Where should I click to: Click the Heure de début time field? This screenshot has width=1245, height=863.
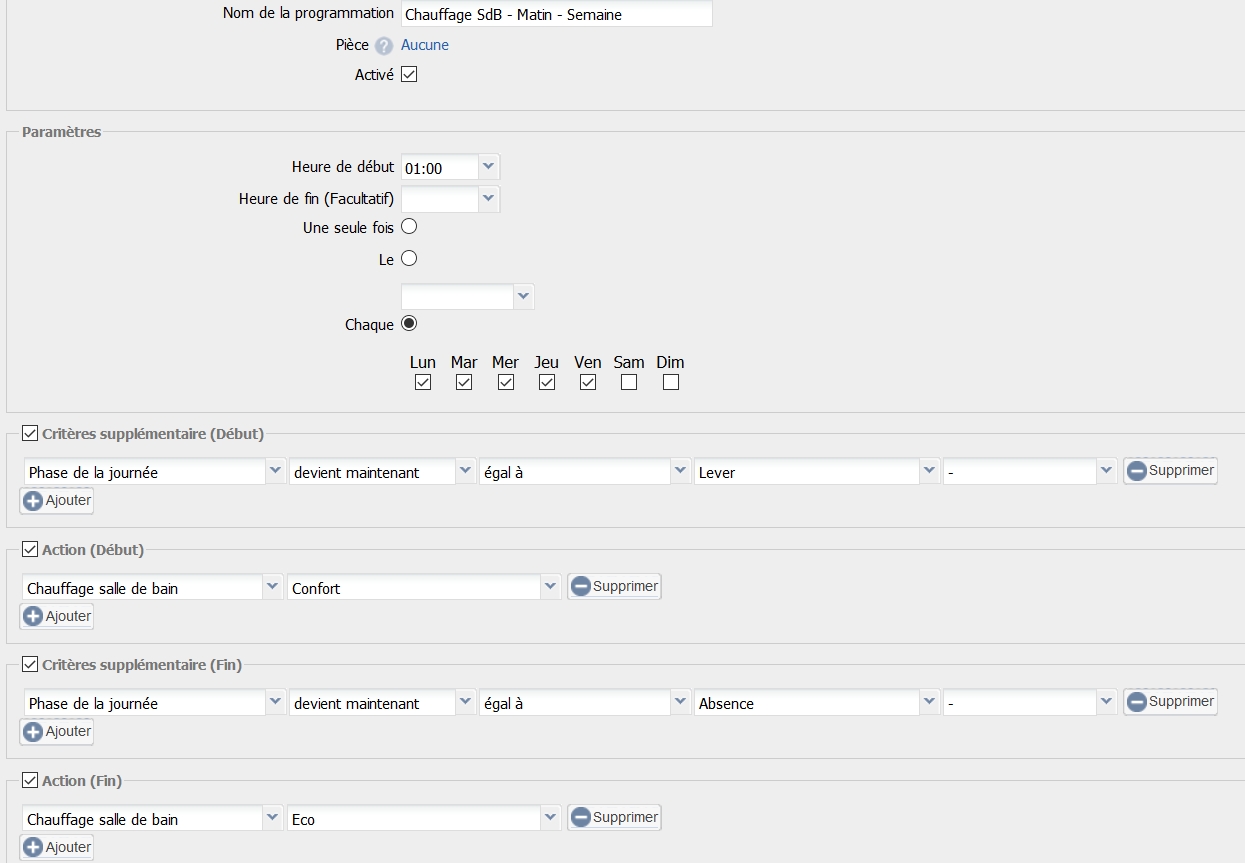[x=439, y=168]
